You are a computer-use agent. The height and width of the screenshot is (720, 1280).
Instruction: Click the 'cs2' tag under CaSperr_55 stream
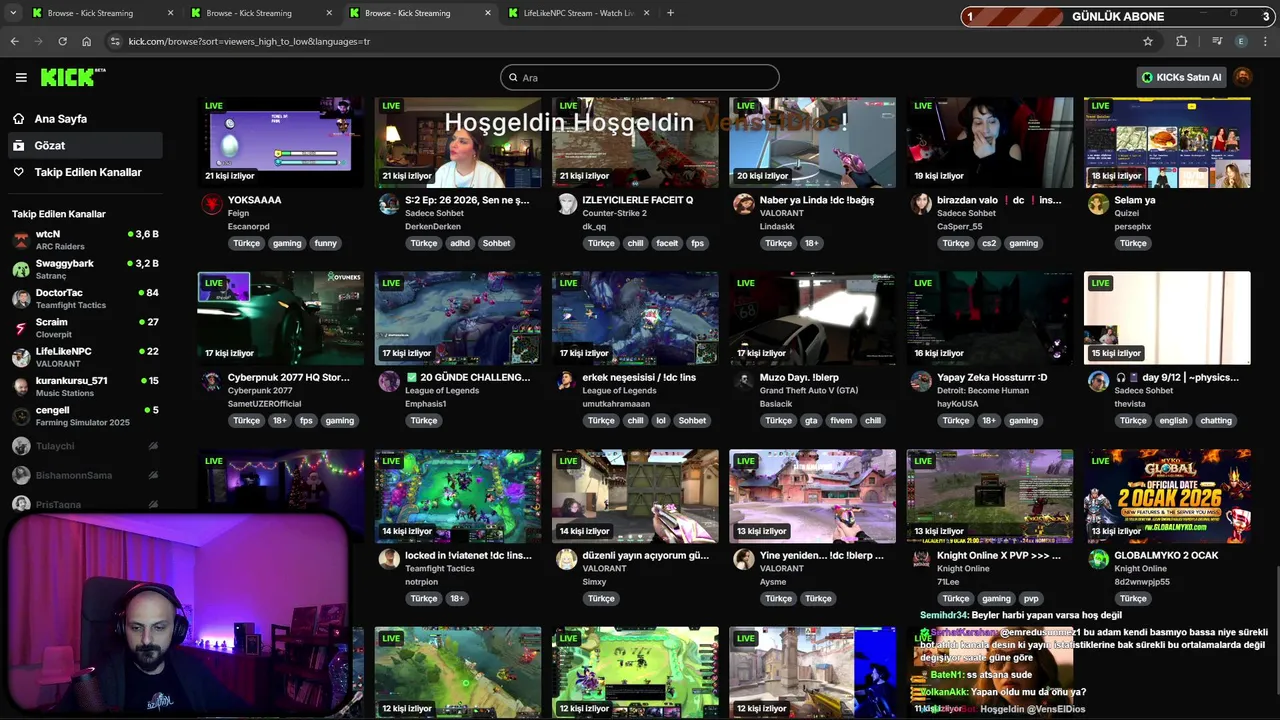coord(988,243)
